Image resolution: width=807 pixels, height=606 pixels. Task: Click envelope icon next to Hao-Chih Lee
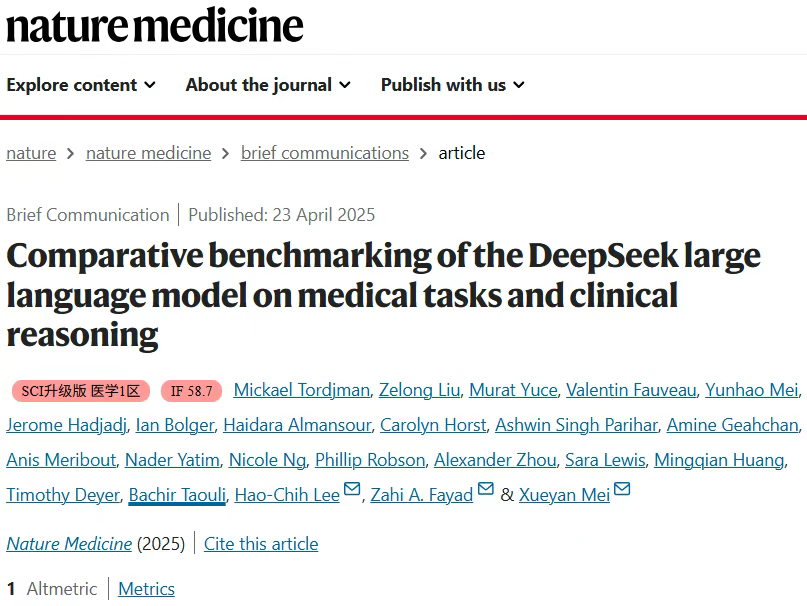[x=352, y=488]
